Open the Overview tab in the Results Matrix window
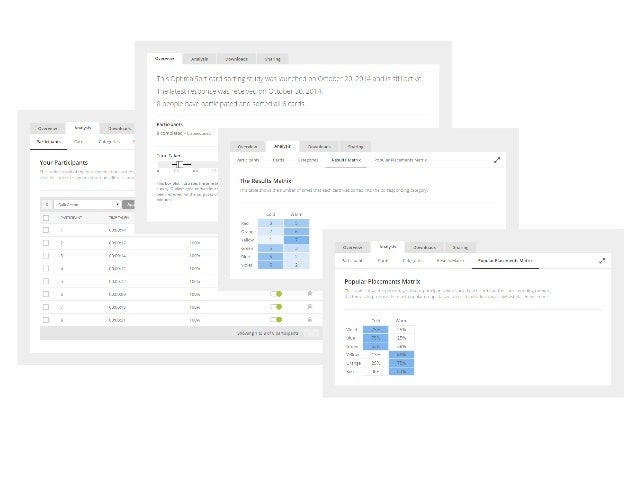 point(247,147)
